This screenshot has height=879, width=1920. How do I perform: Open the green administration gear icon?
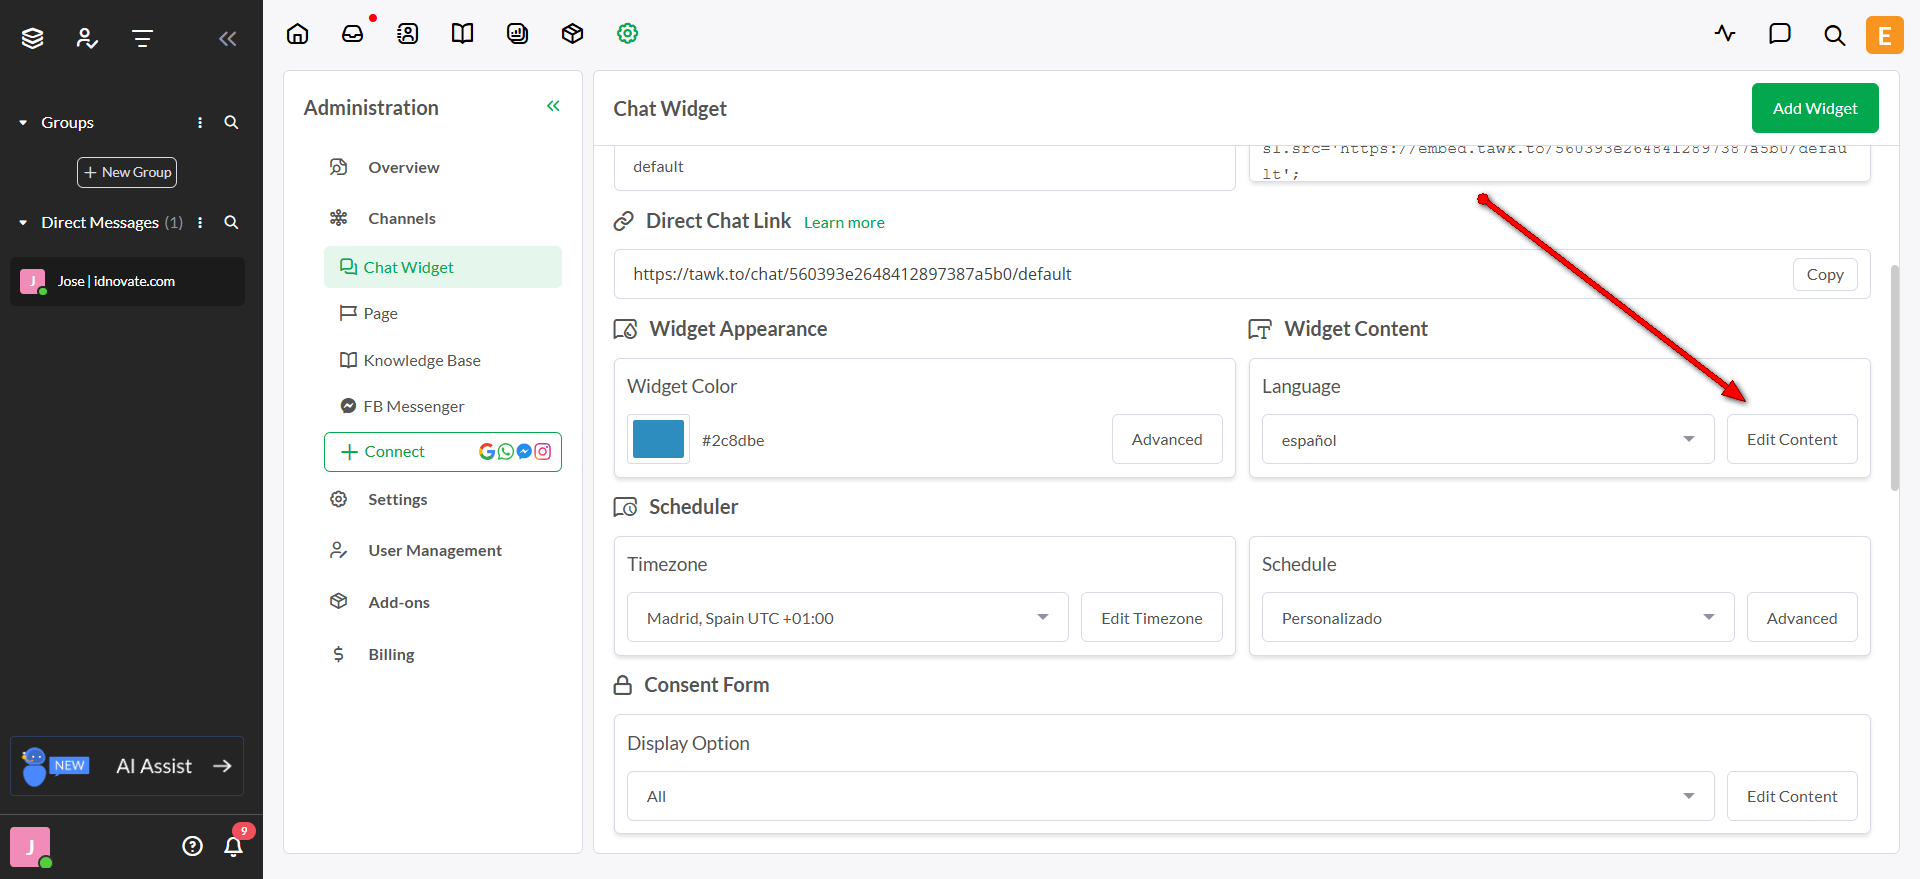[x=627, y=34]
